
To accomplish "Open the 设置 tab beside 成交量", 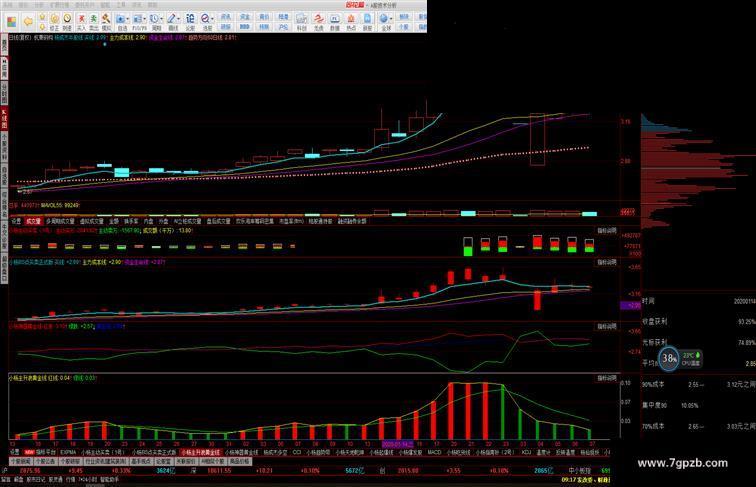I will tap(16, 221).
